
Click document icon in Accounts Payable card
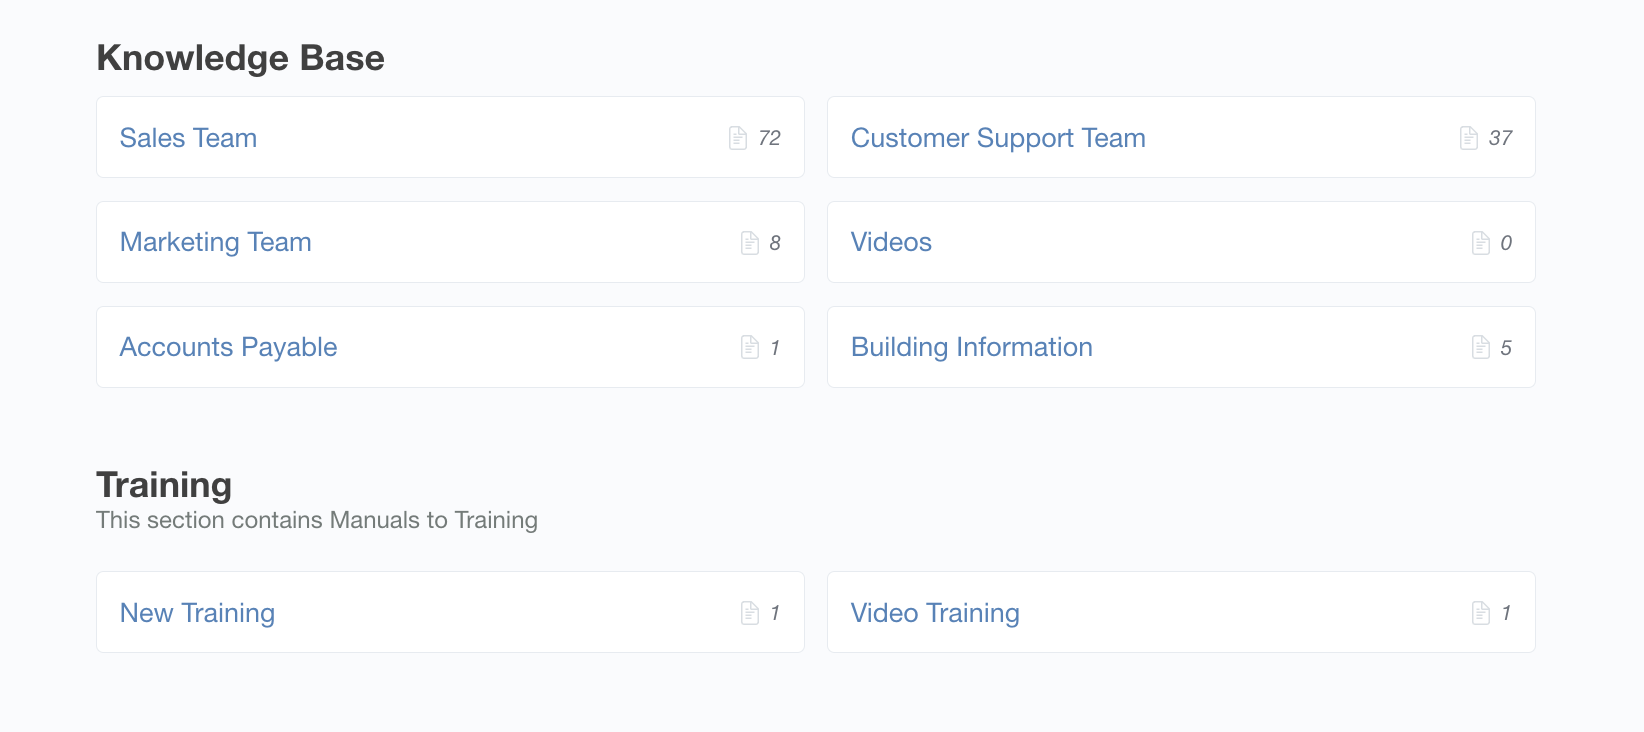pos(750,347)
